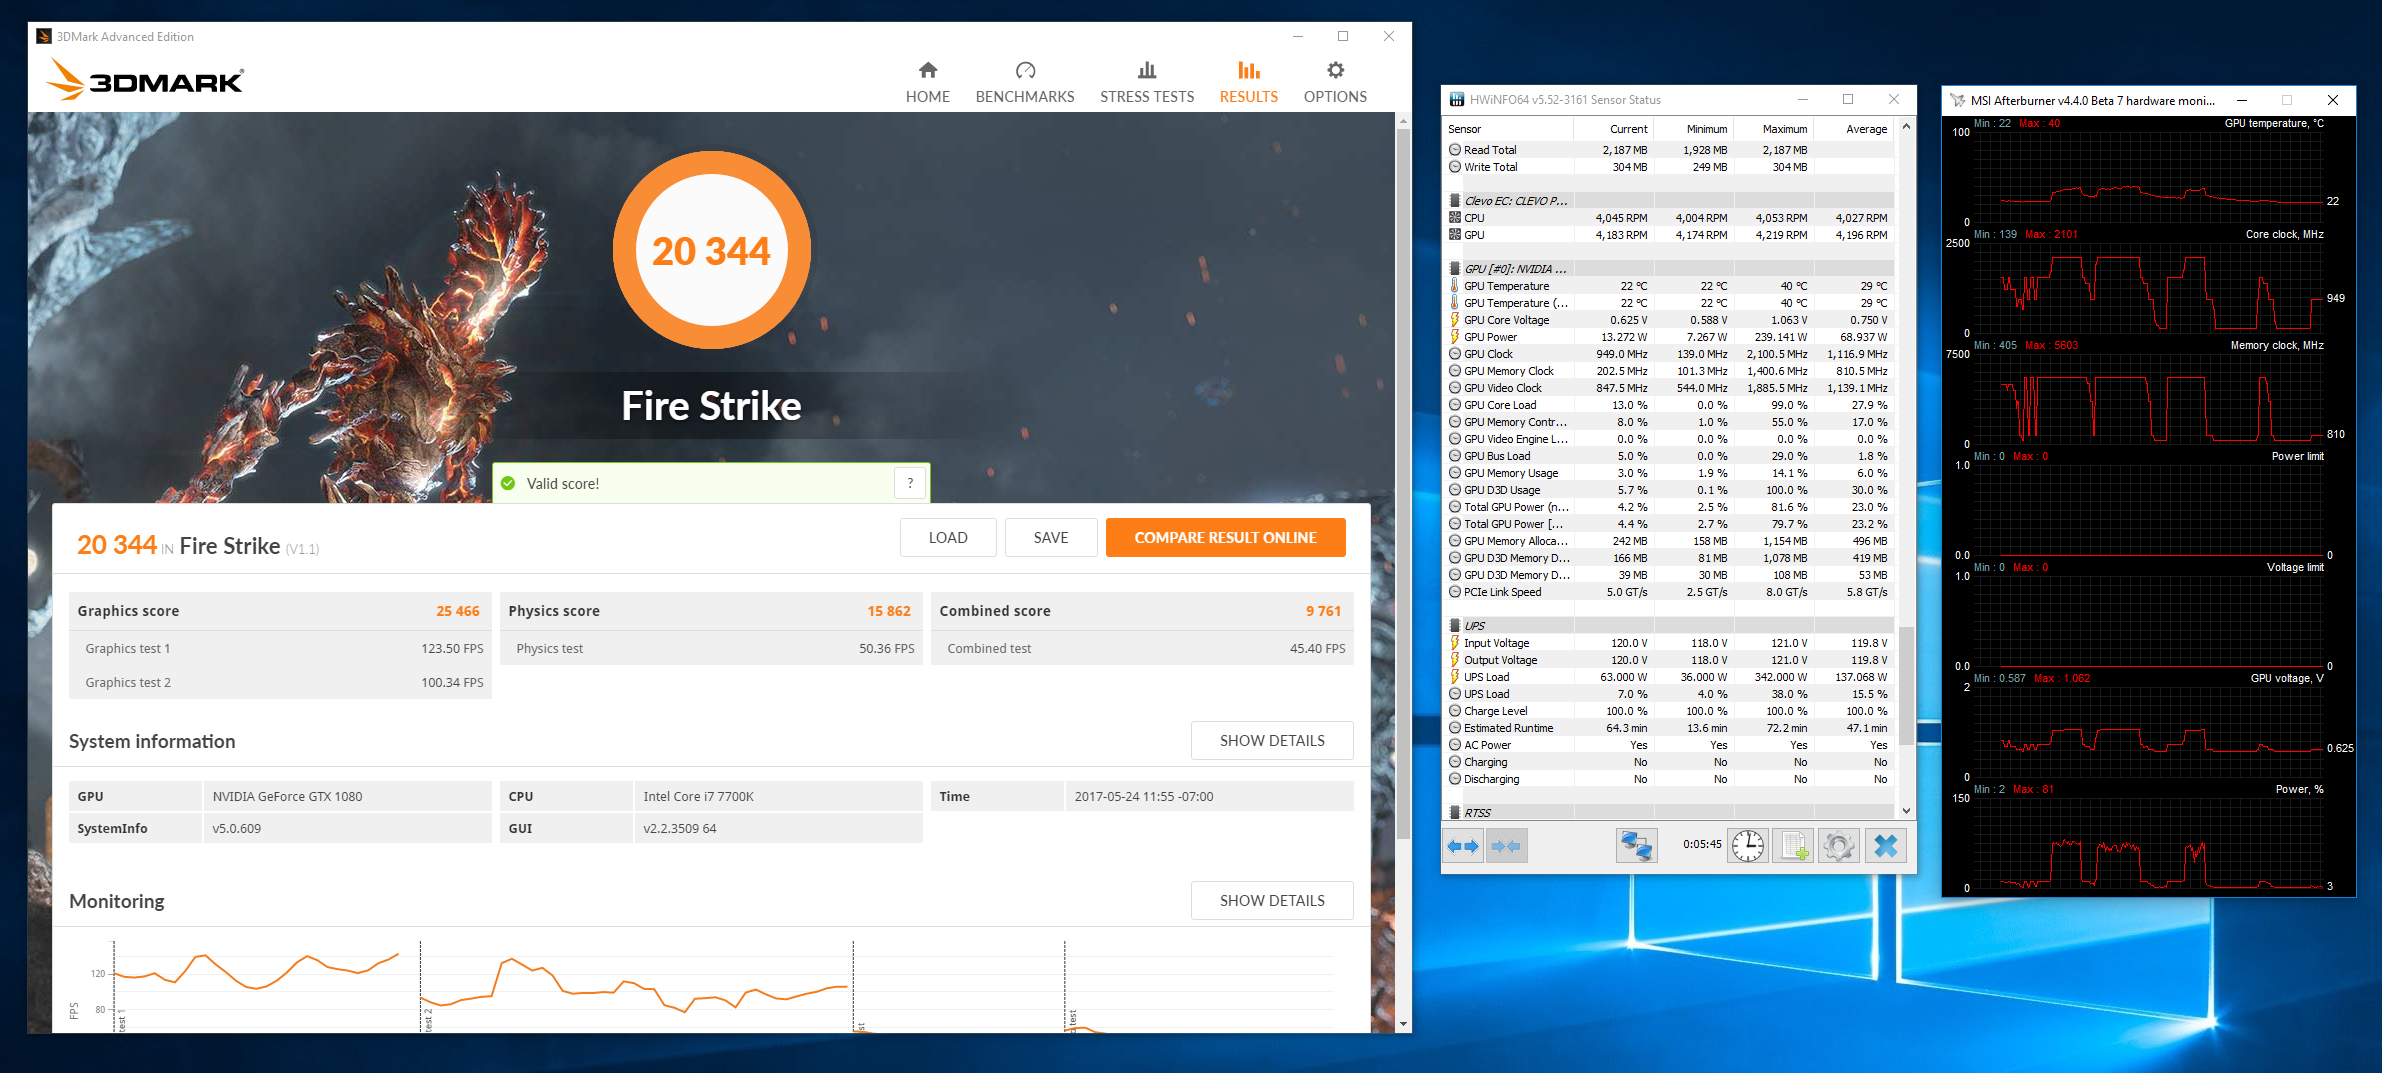Click the Core clock graph in Afterburner
Image resolution: width=2382 pixels, height=1073 pixels.
[x=2148, y=288]
